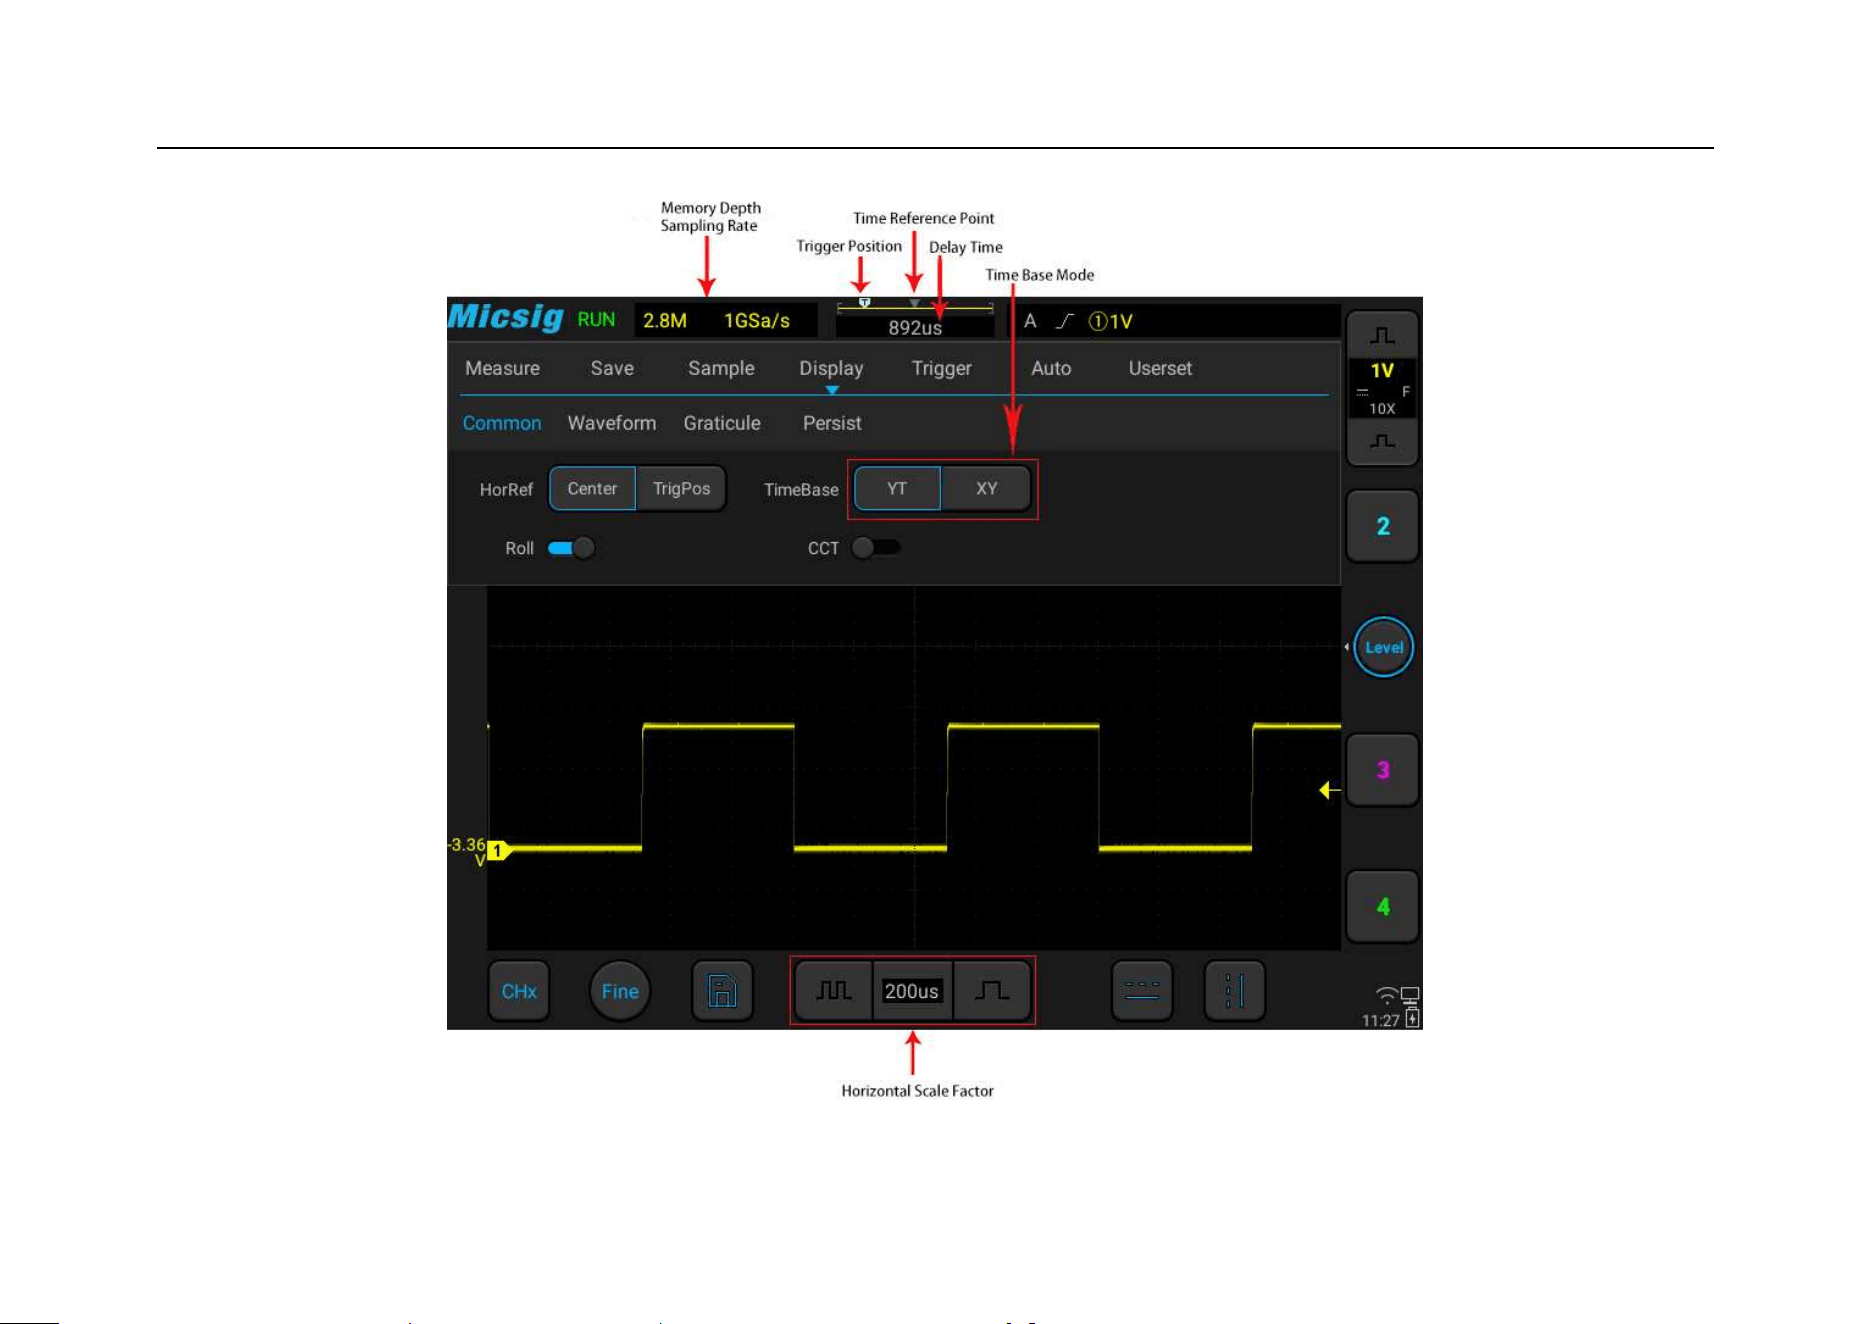Enable channel 2 button
Viewport: 1872px width, 1324px height.
point(1382,526)
